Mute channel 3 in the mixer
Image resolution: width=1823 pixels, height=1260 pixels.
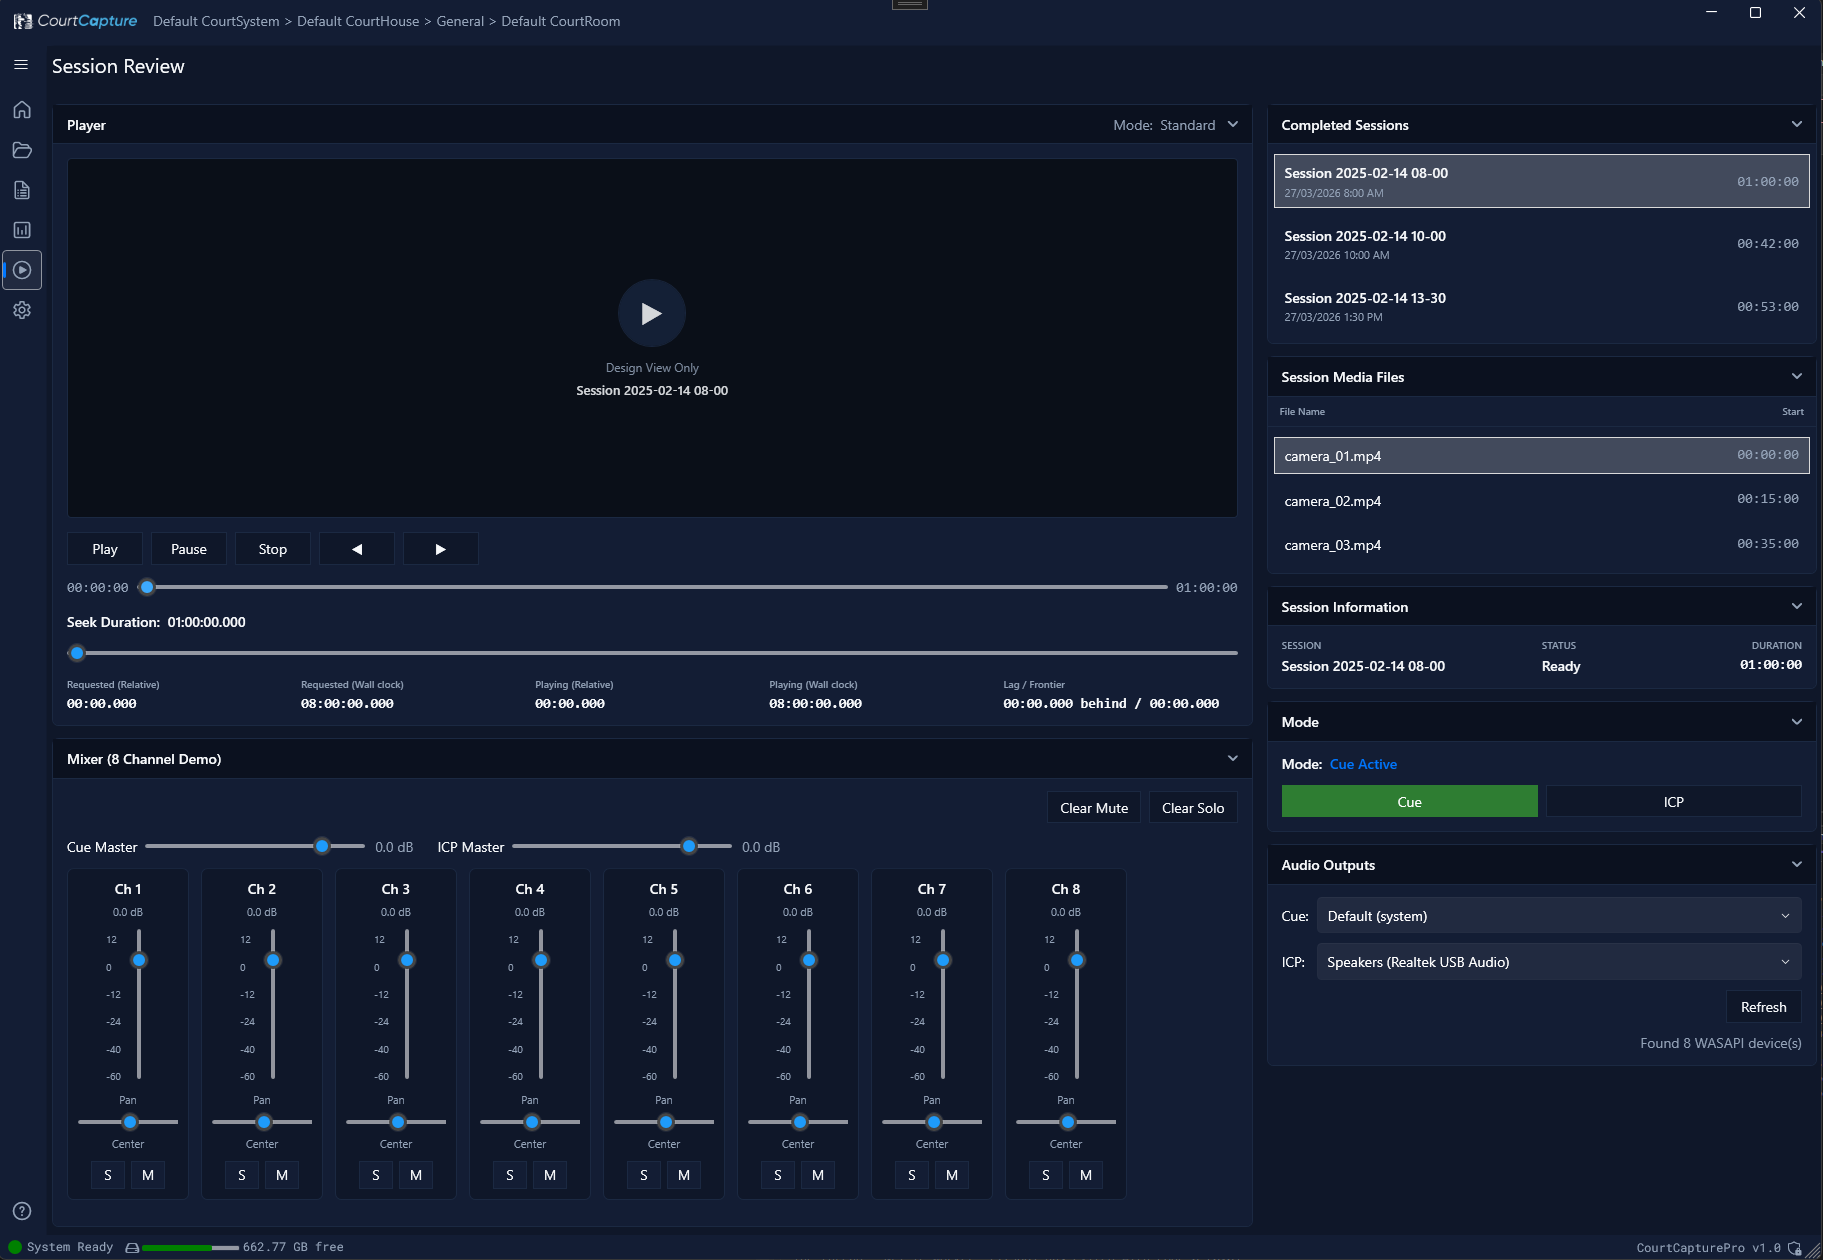coord(416,1175)
